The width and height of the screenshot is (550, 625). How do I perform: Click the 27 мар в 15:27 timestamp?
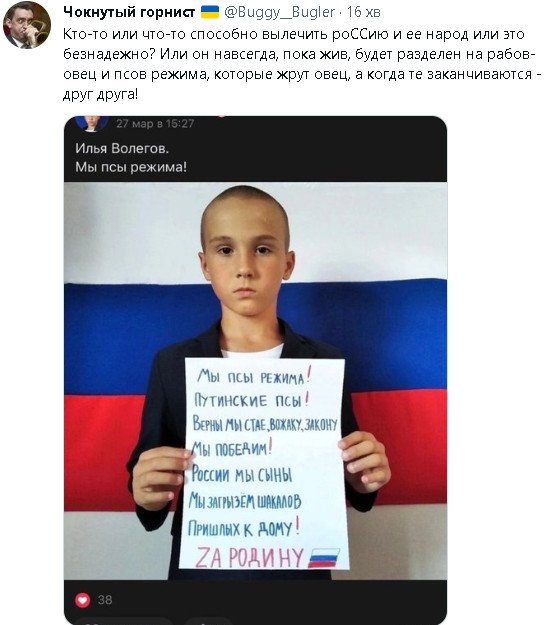pyautogui.click(x=155, y=124)
